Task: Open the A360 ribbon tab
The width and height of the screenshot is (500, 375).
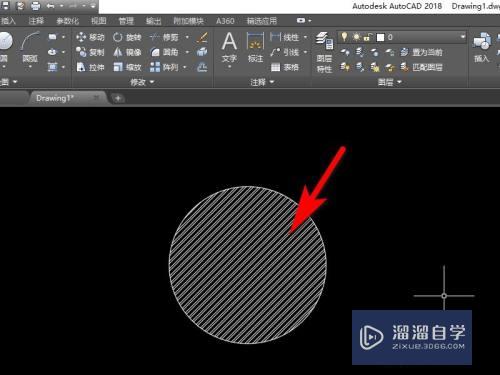Action: (225, 21)
